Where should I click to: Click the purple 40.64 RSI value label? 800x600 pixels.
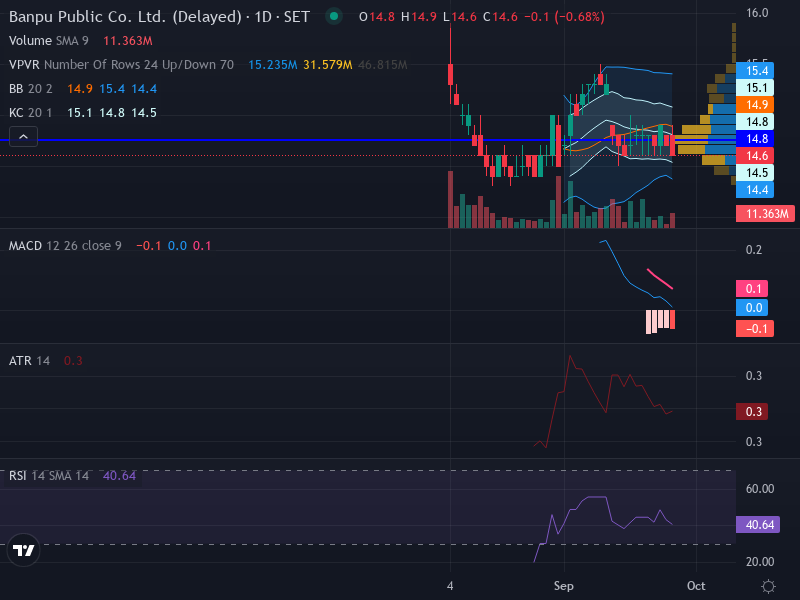click(x=758, y=524)
